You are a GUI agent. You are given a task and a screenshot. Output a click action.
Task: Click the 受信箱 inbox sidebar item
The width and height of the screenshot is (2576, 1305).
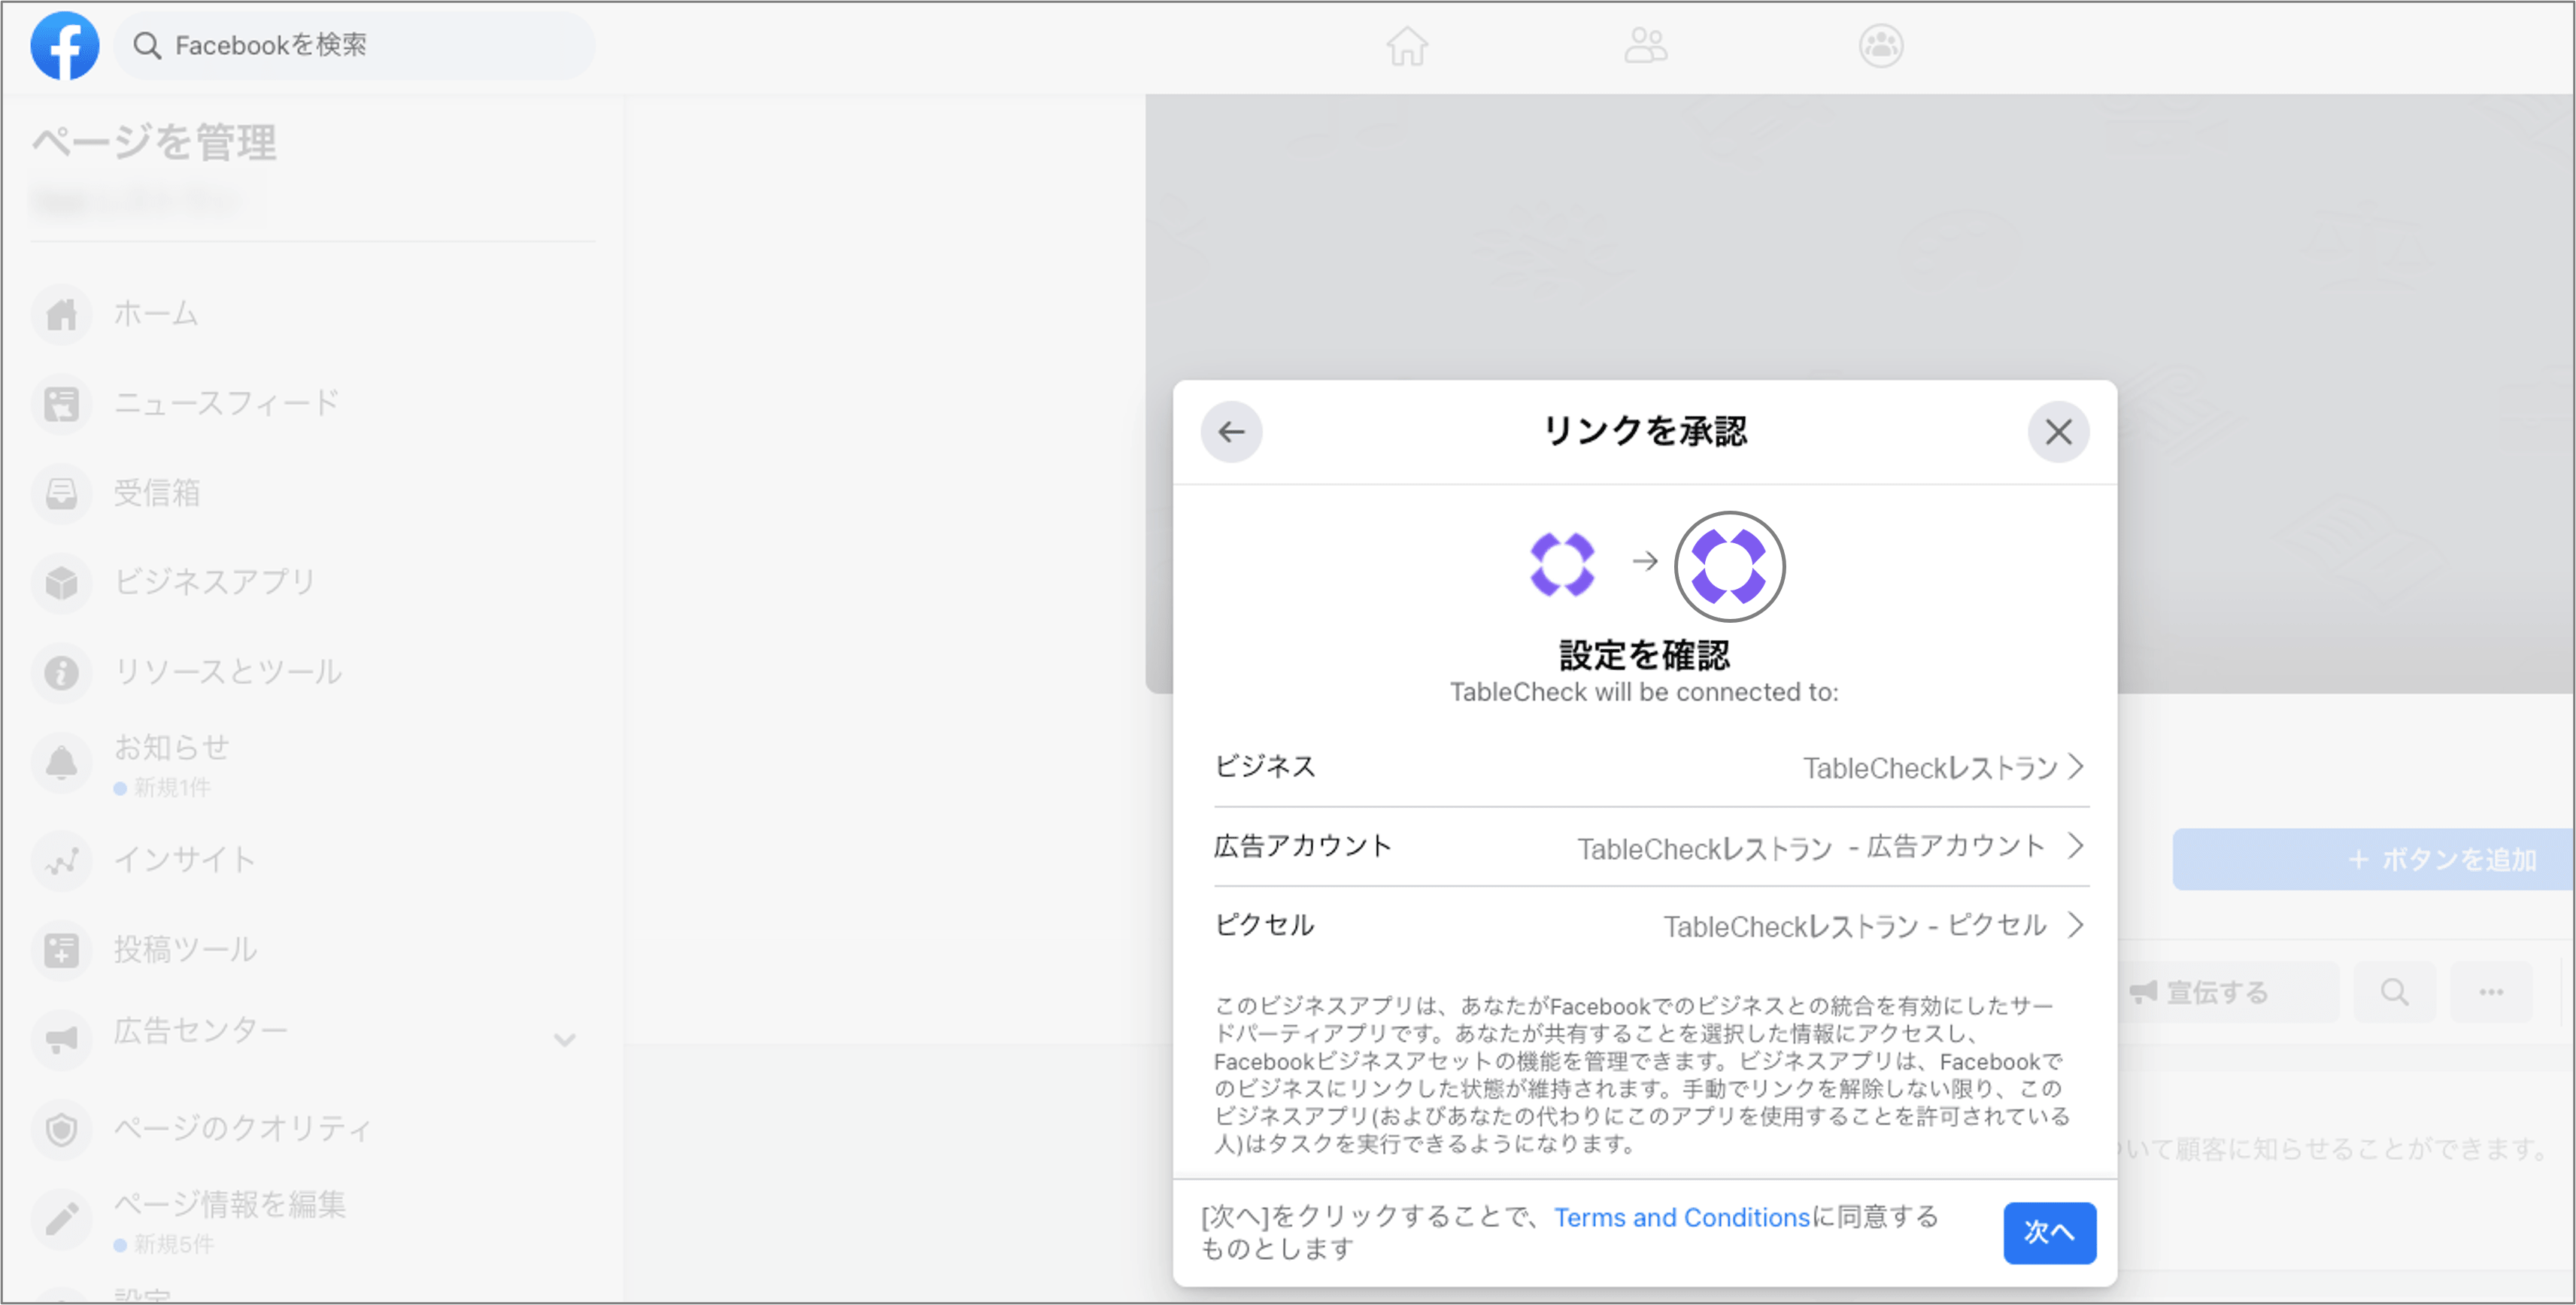157,493
